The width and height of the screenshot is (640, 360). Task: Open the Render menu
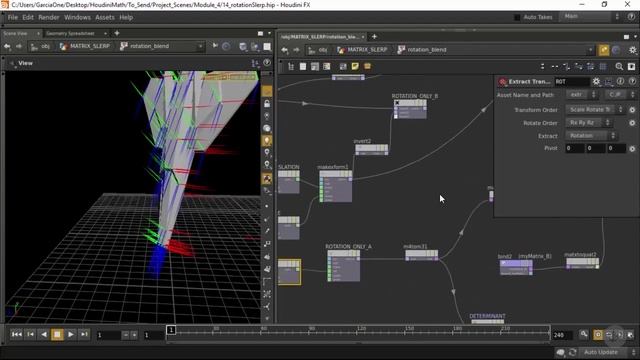point(49,17)
